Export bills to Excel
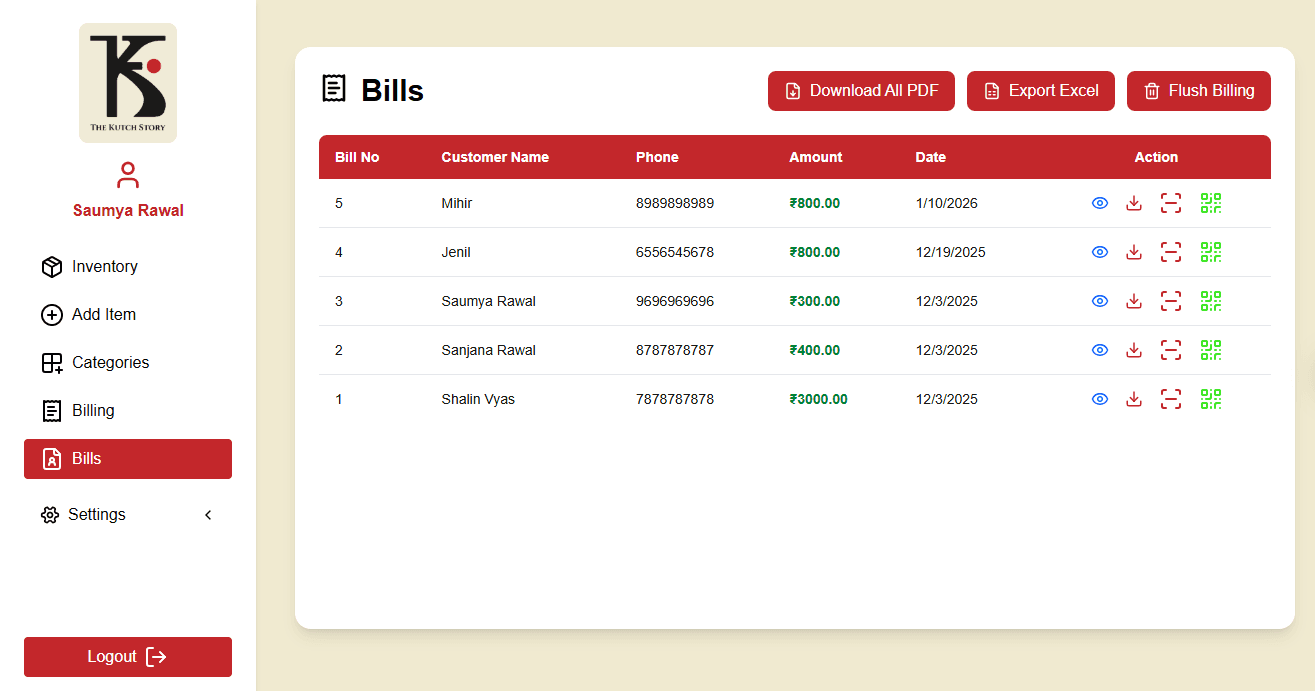This screenshot has width=1315, height=691. coord(1041,91)
